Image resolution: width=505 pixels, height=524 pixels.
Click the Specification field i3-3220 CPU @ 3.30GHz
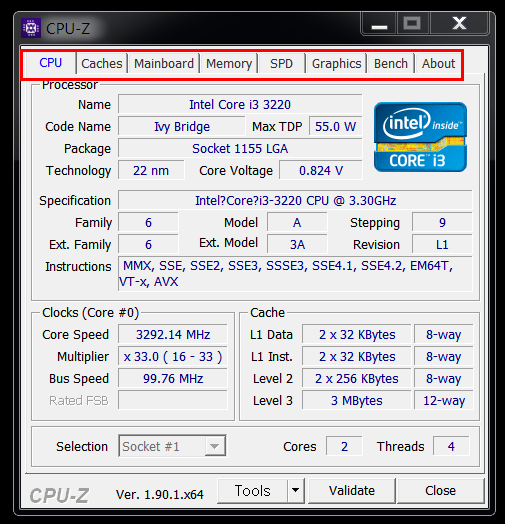click(x=295, y=201)
